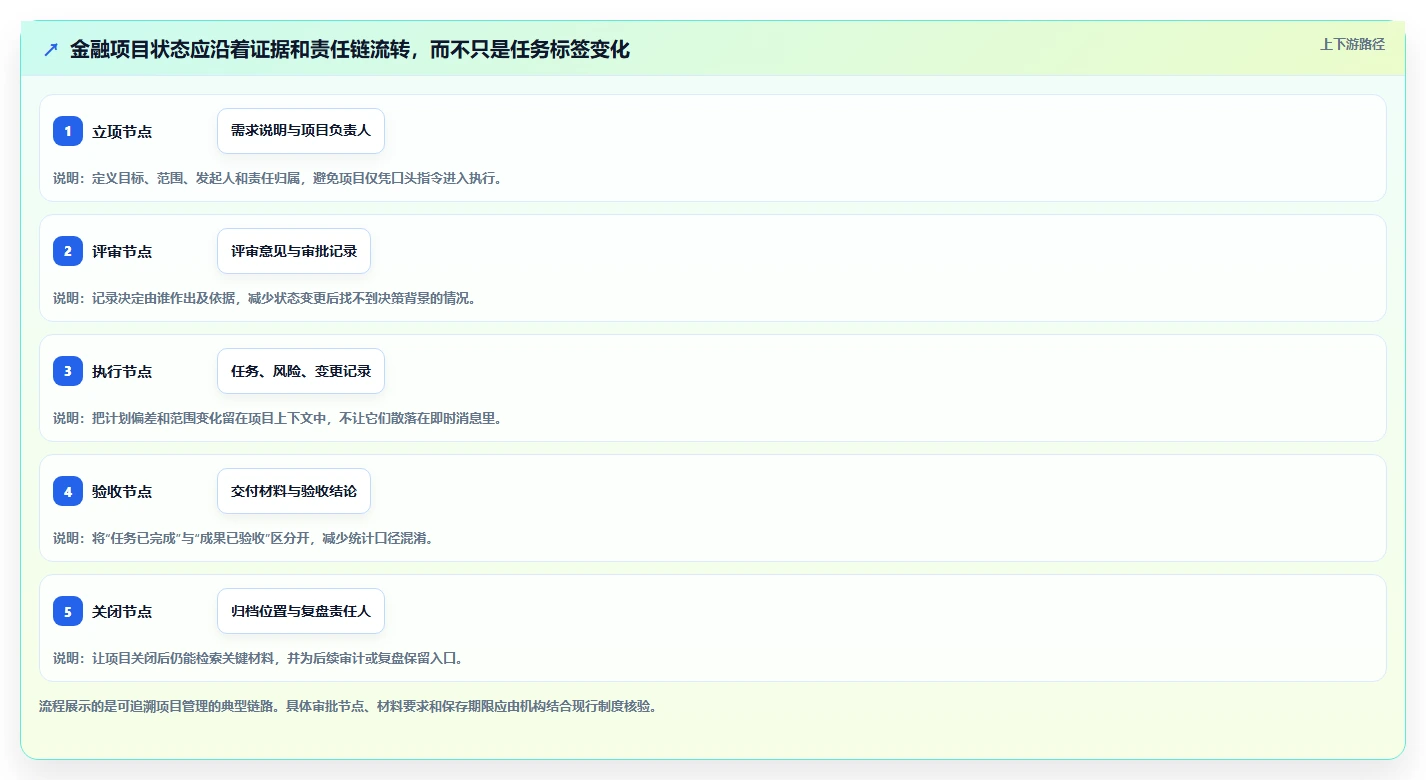Open the 需求说明与项目负责人 chip

coord(301,131)
